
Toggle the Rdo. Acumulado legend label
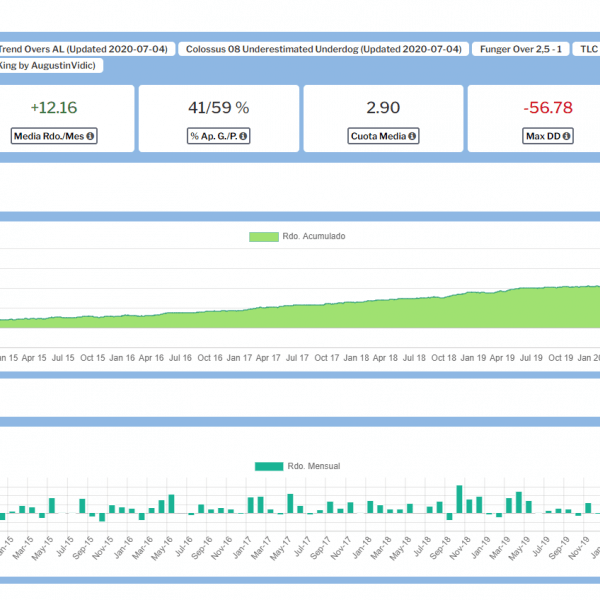pyautogui.click(x=313, y=237)
